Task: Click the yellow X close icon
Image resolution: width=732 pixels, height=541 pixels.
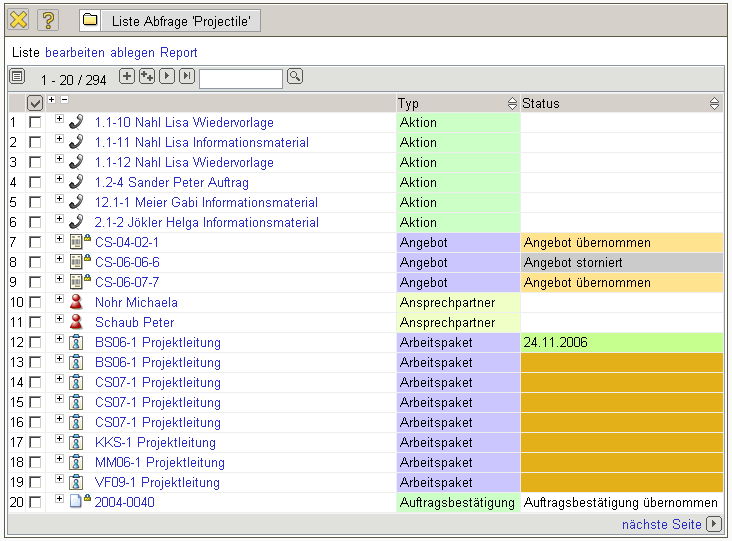Action: click(x=18, y=20)
